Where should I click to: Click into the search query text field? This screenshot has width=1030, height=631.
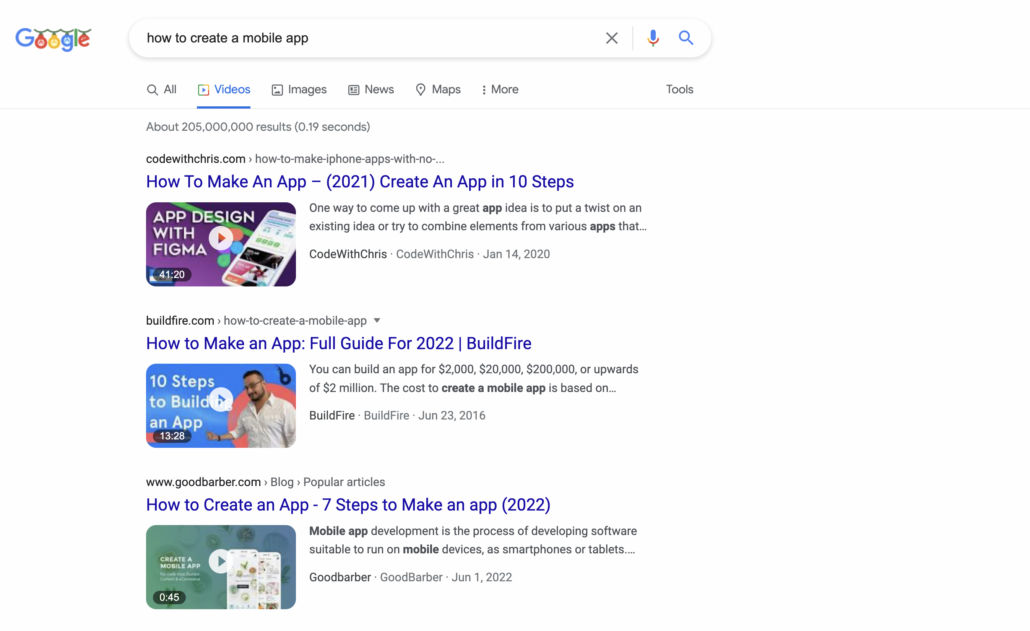(x=360, y=38)
